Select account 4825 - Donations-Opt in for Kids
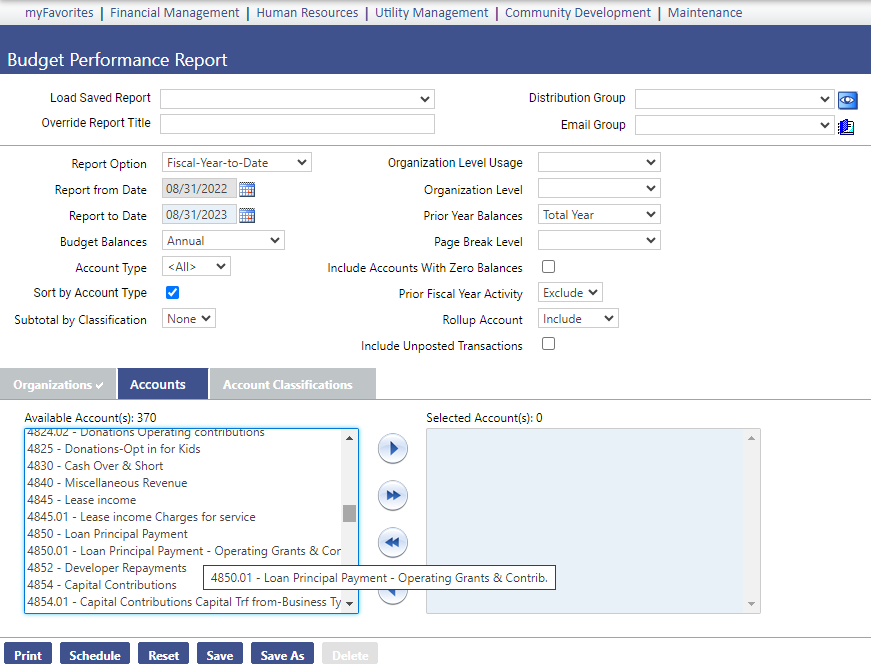This screenshot has width=871, height=669. point(184,448)
